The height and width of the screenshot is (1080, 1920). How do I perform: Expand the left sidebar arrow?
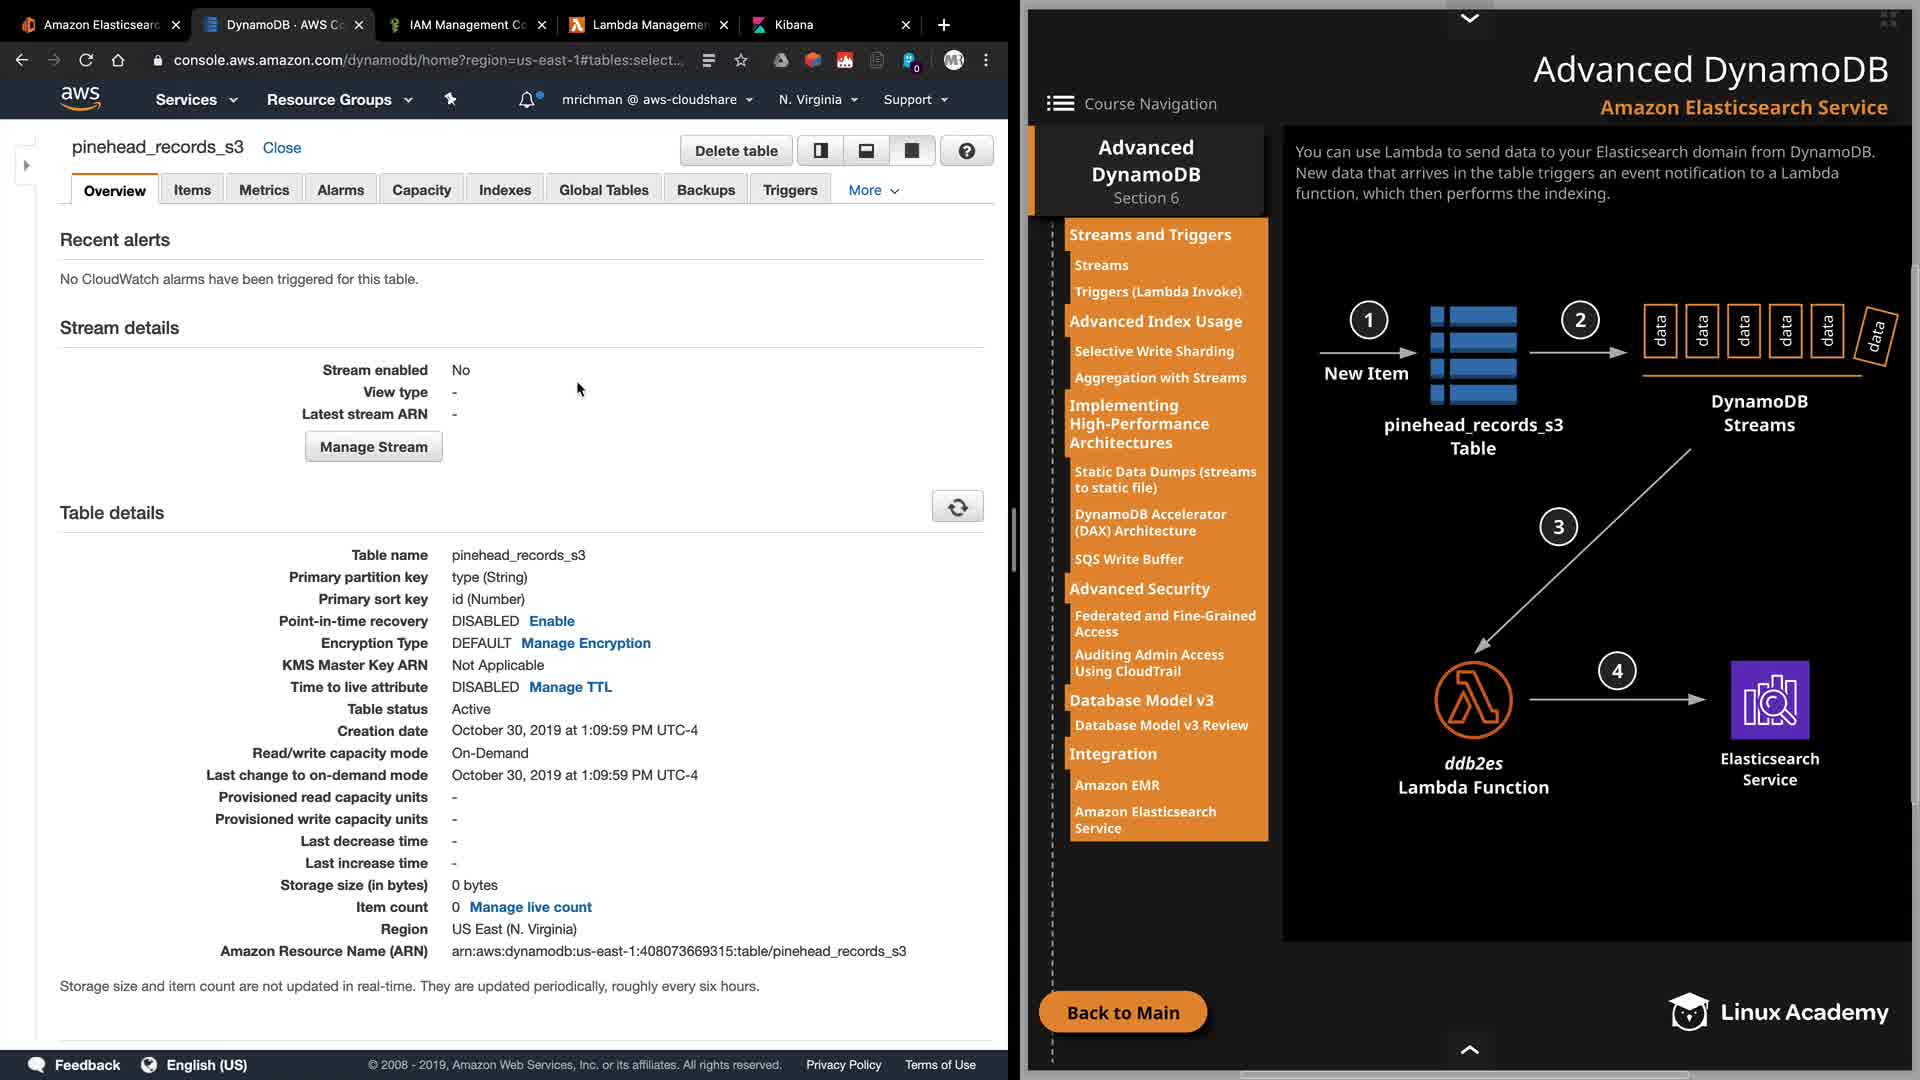(x=27, y=165)
